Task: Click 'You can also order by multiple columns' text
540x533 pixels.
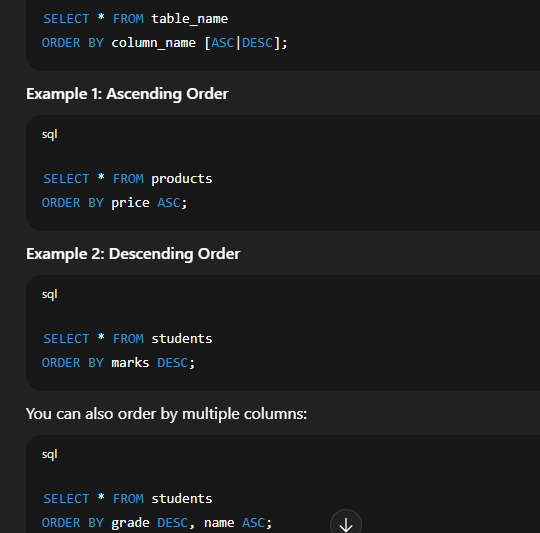Action: (x=166, y=414)
